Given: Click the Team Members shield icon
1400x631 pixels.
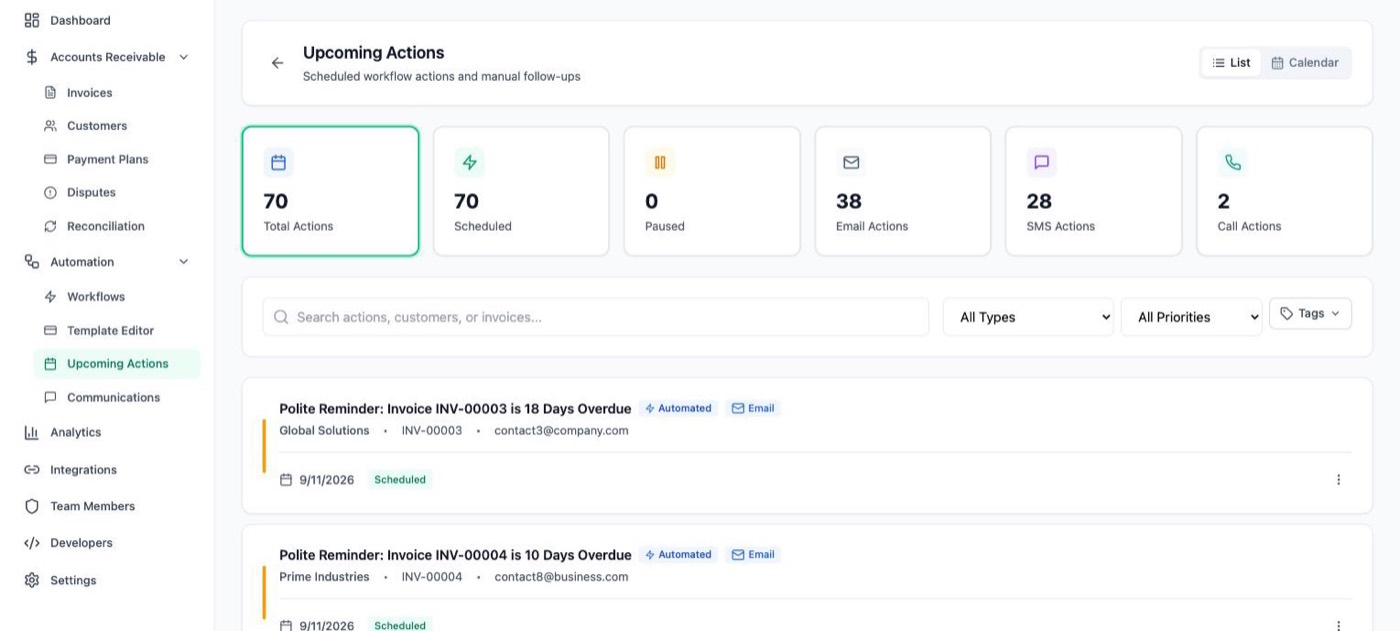Looking at the screenshot, I should coord(32,506).
